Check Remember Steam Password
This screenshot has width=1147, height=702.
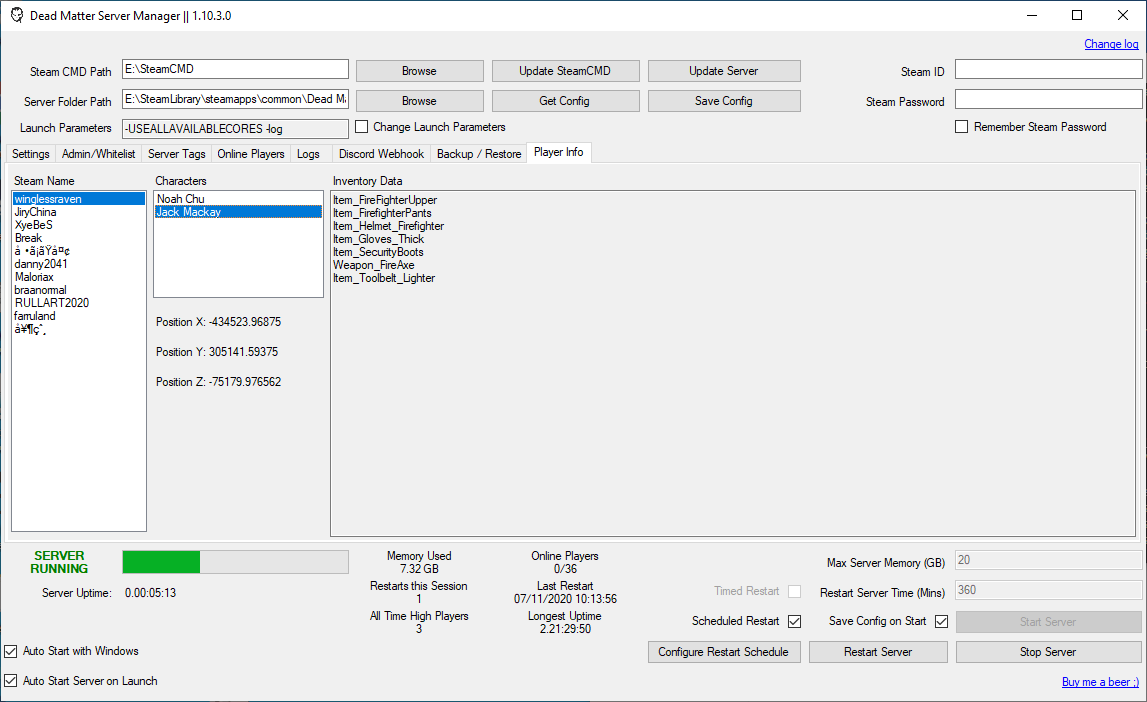(x=962, y=126)
